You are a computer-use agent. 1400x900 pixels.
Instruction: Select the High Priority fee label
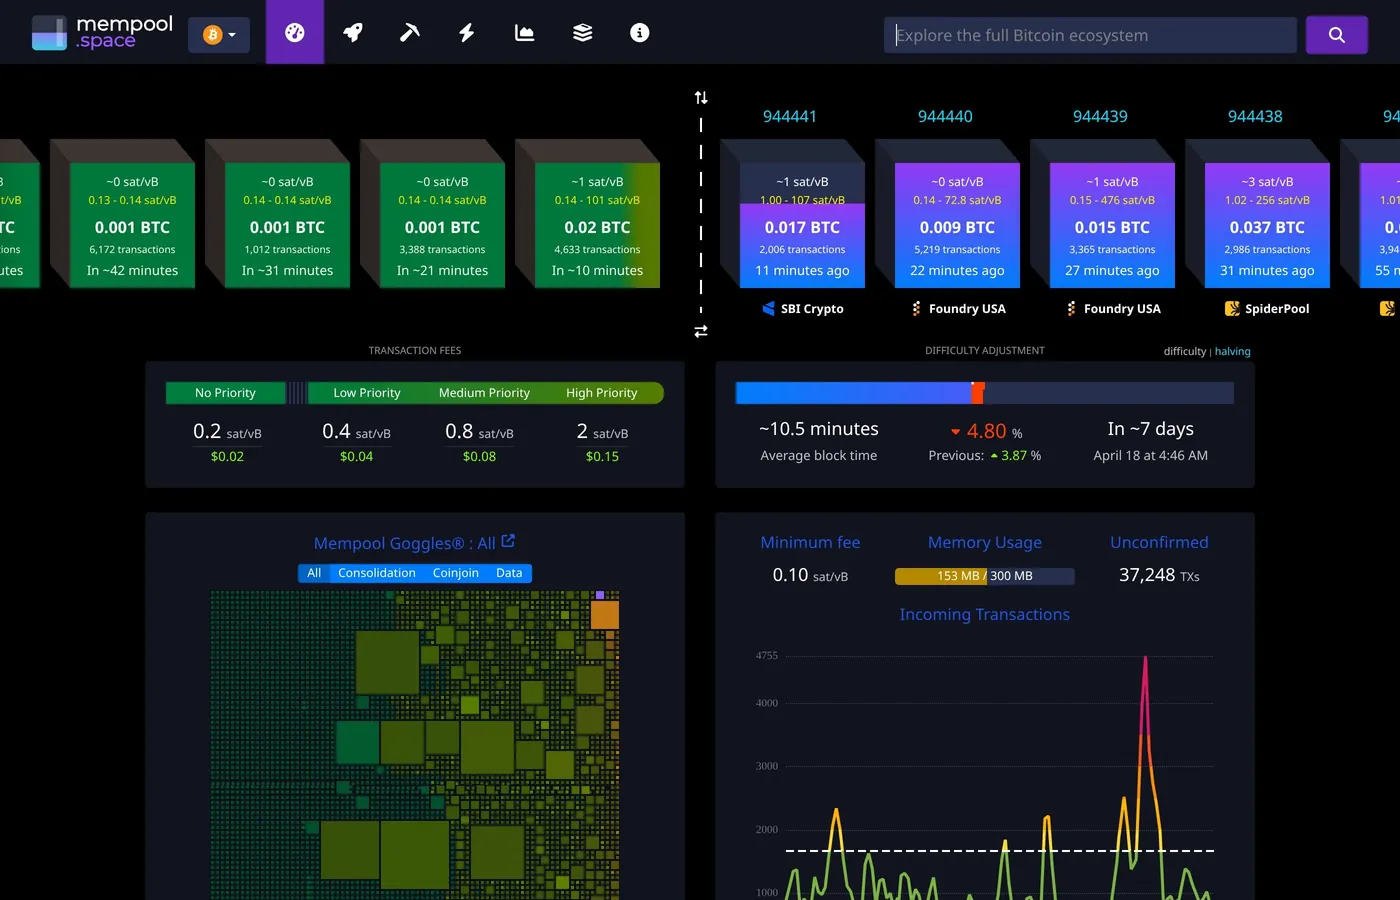coord(601,393)
